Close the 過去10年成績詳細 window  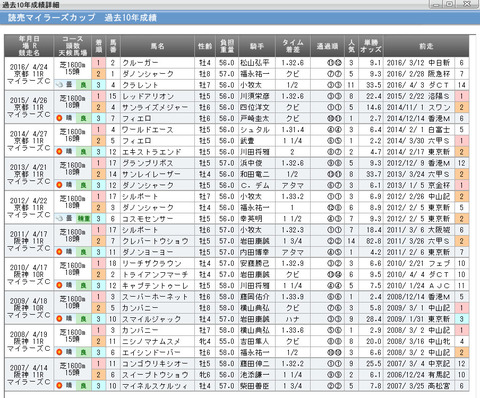coord(467,4)
